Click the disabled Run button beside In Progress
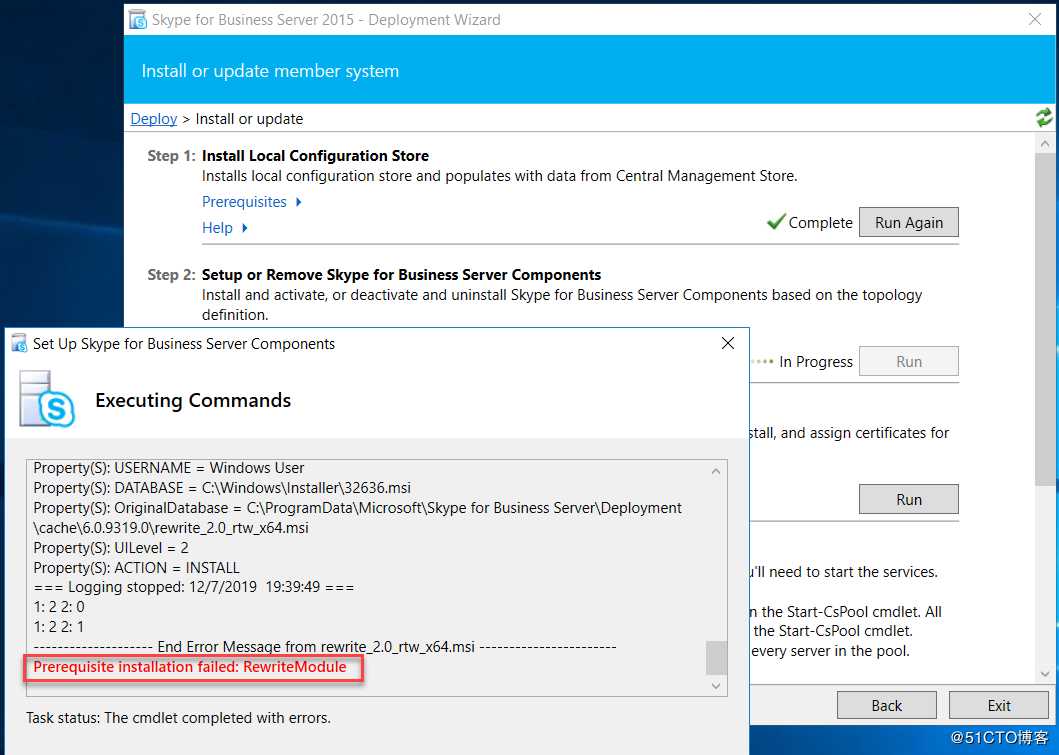 coord(908,361)
